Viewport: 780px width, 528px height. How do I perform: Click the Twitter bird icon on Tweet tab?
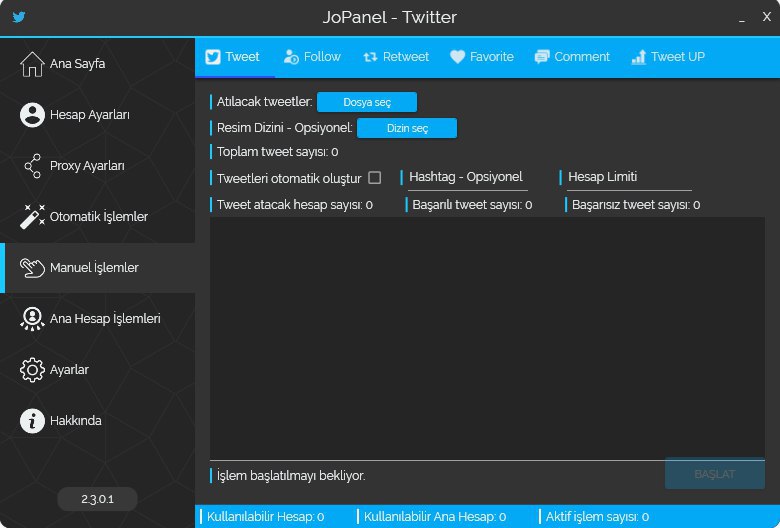point(213,57)
